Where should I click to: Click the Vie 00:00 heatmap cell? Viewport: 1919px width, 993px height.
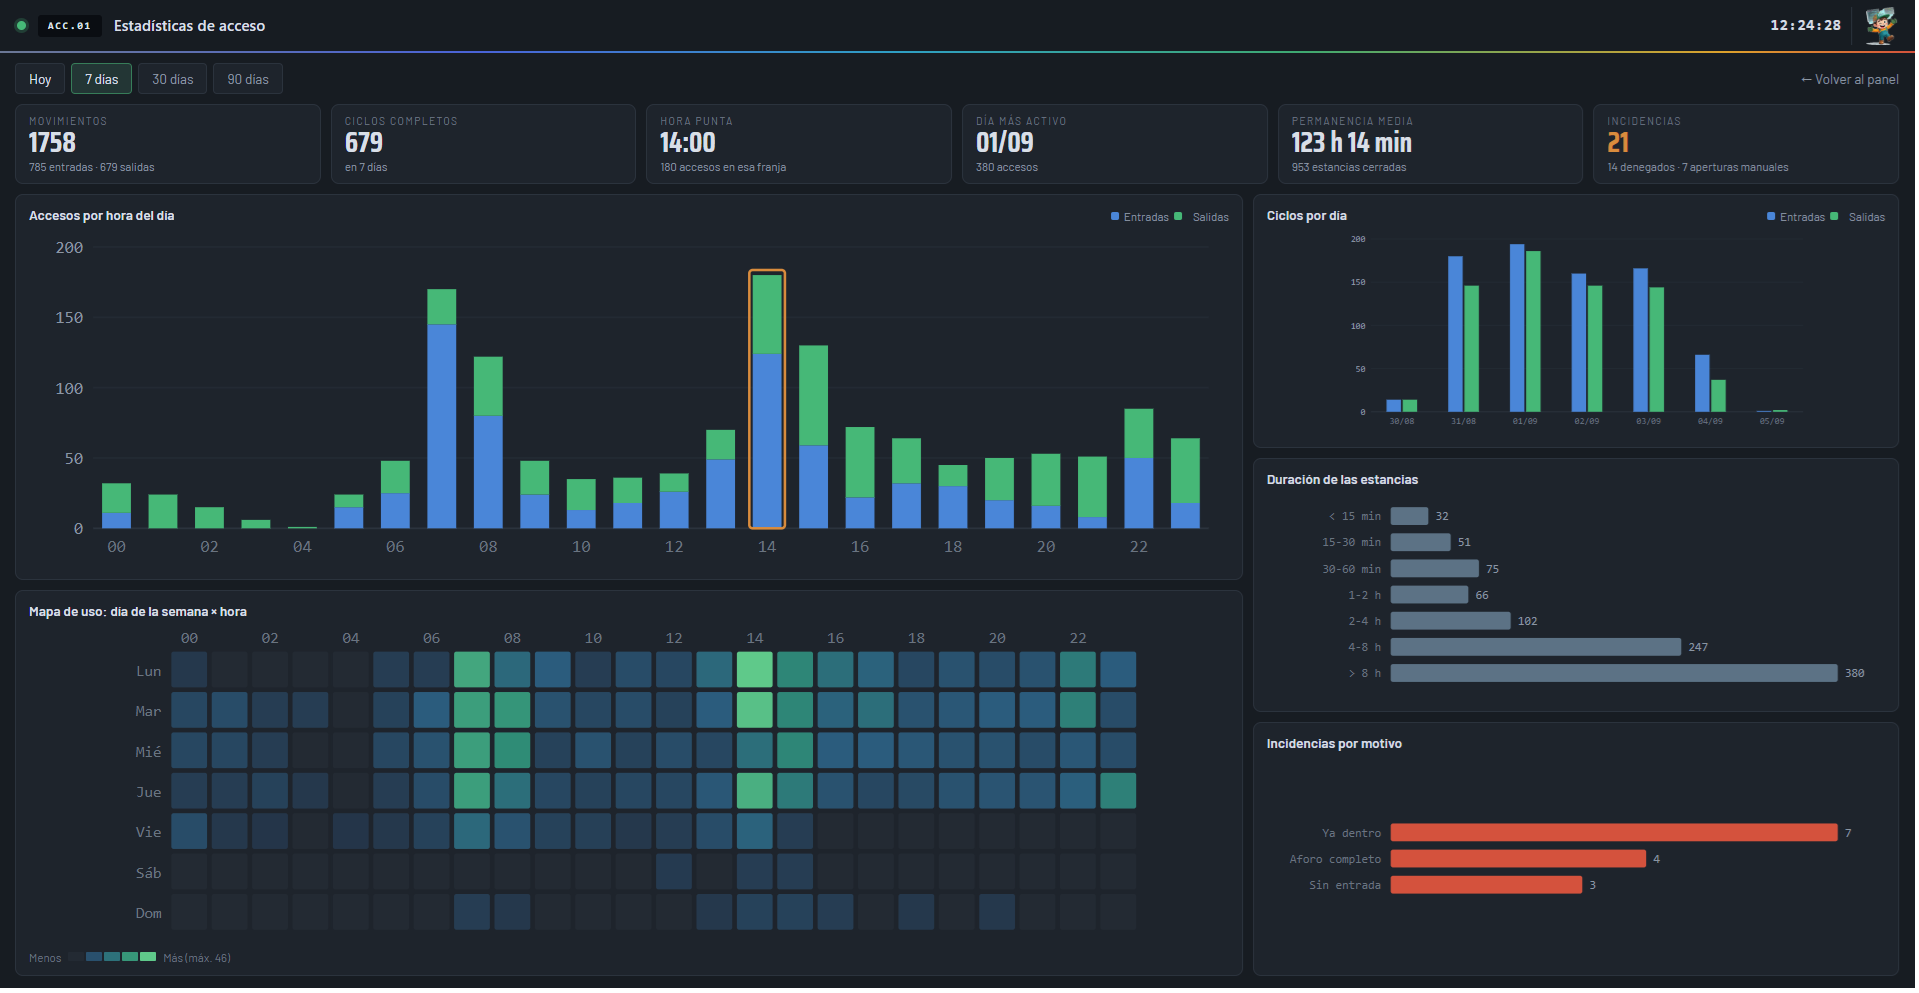point(189,832)
